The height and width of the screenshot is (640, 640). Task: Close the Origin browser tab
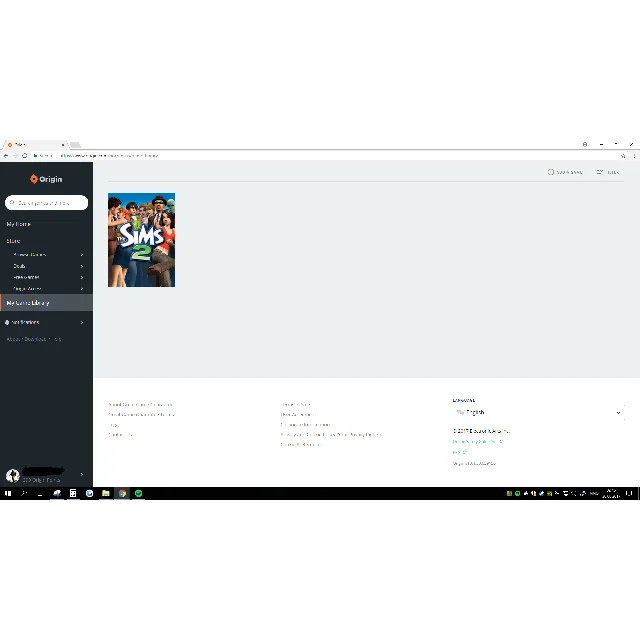(63, 144)
